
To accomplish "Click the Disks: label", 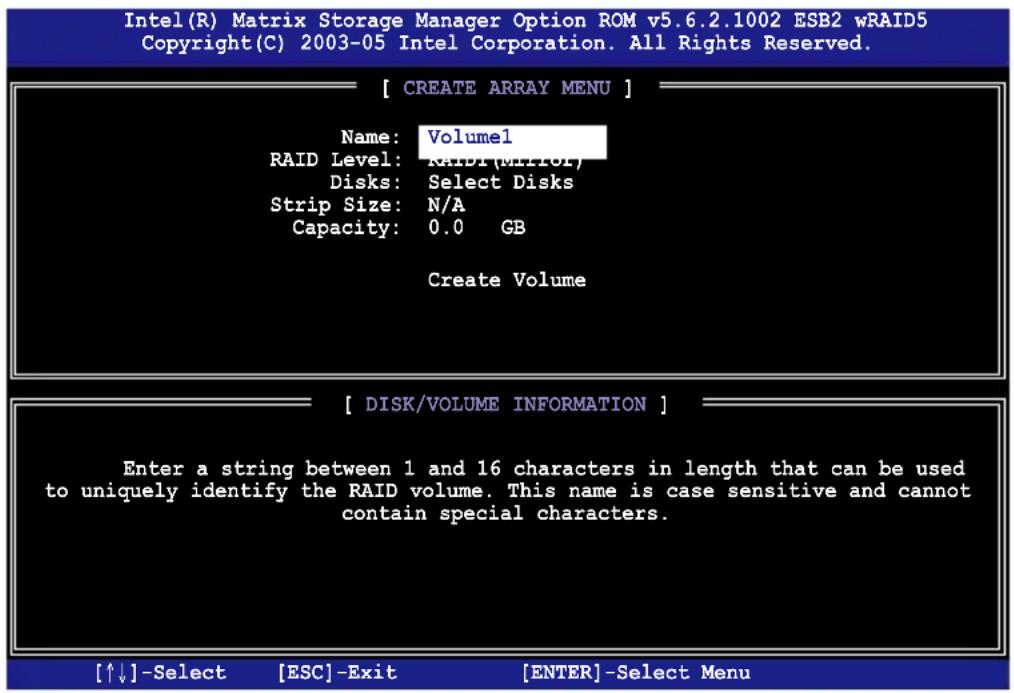I will [x=365, y=182].
